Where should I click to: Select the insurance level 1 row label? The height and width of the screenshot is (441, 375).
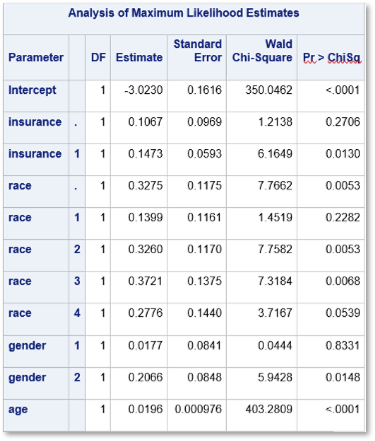coord(35,154)
